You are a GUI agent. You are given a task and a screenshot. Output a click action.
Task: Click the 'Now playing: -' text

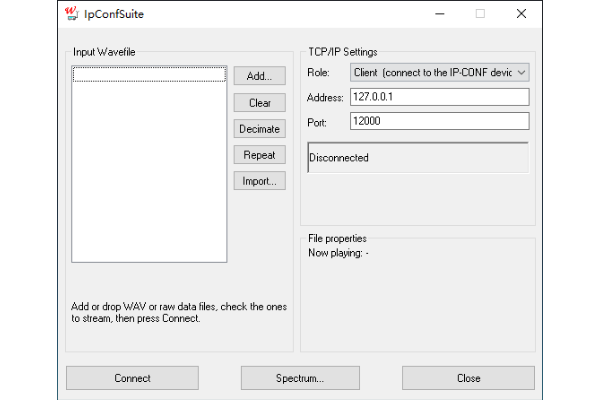click(x=338, y=253)
